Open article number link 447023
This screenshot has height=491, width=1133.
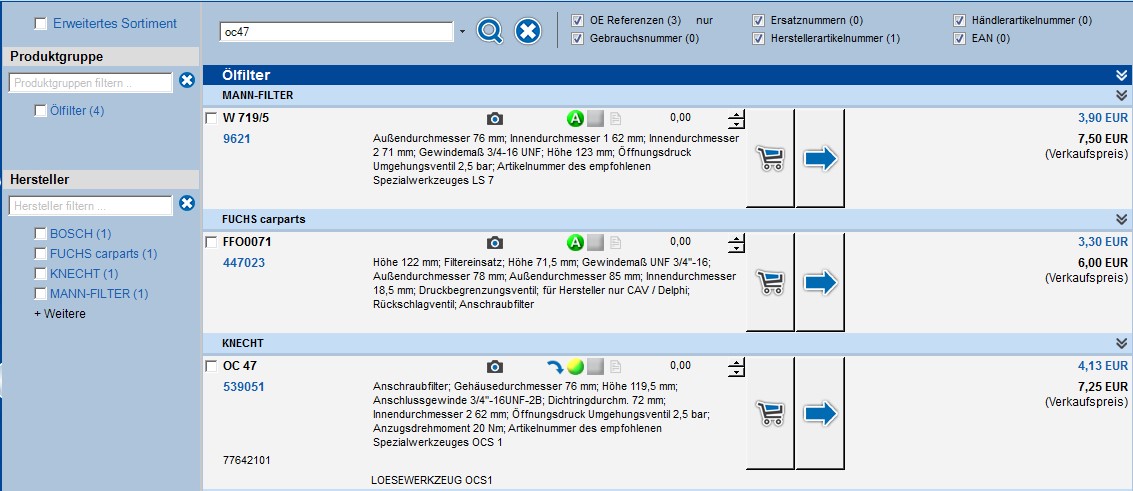pyautogui.click(x=244, y=263)
